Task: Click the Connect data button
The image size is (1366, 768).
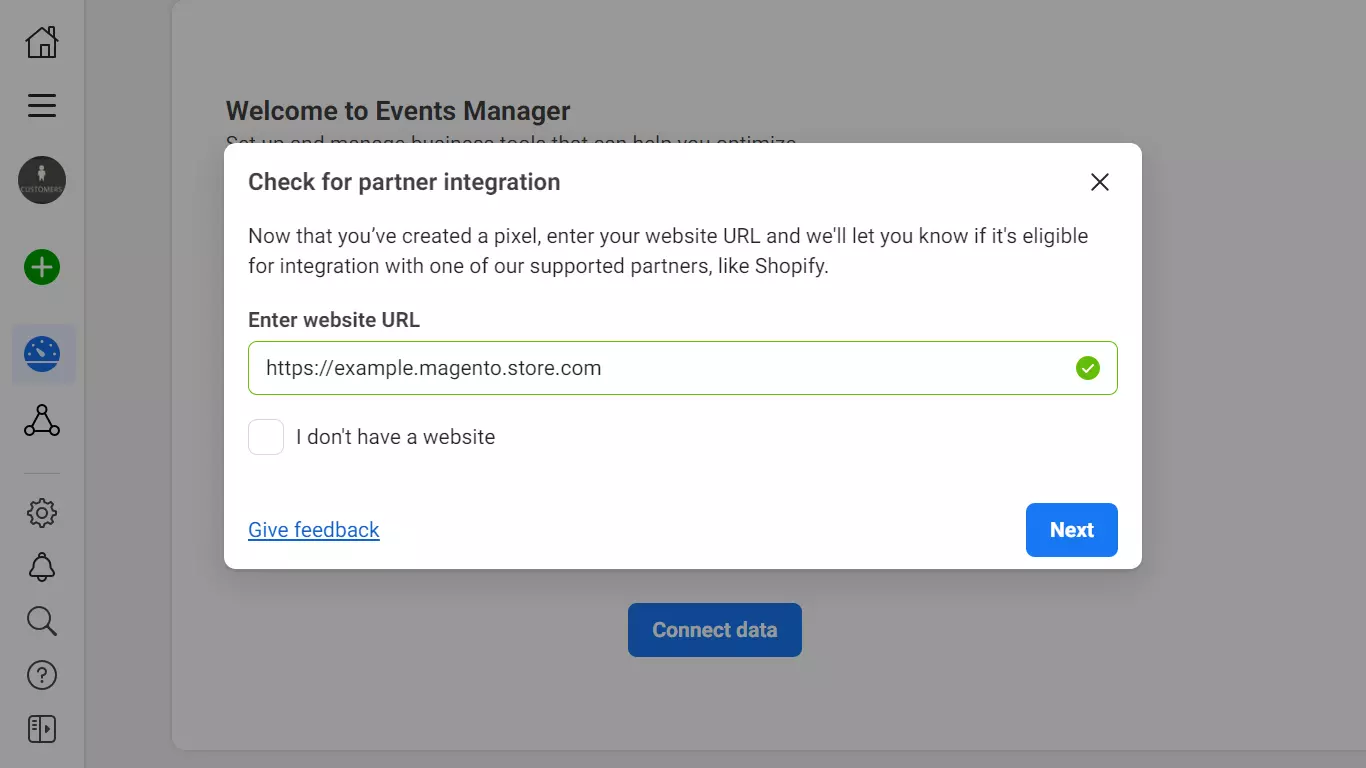Action: 714,630
